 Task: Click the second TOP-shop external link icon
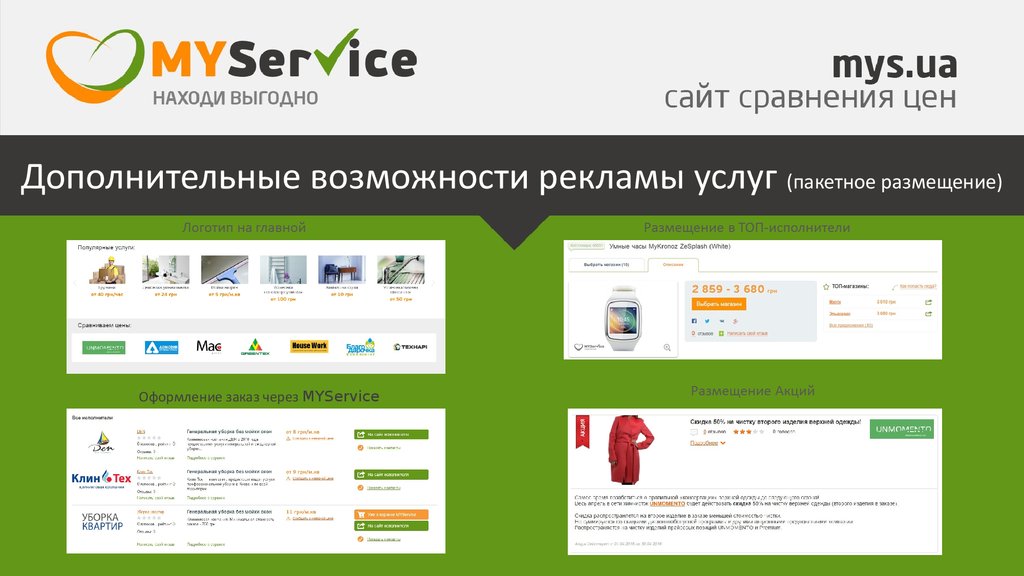point(928,314)
